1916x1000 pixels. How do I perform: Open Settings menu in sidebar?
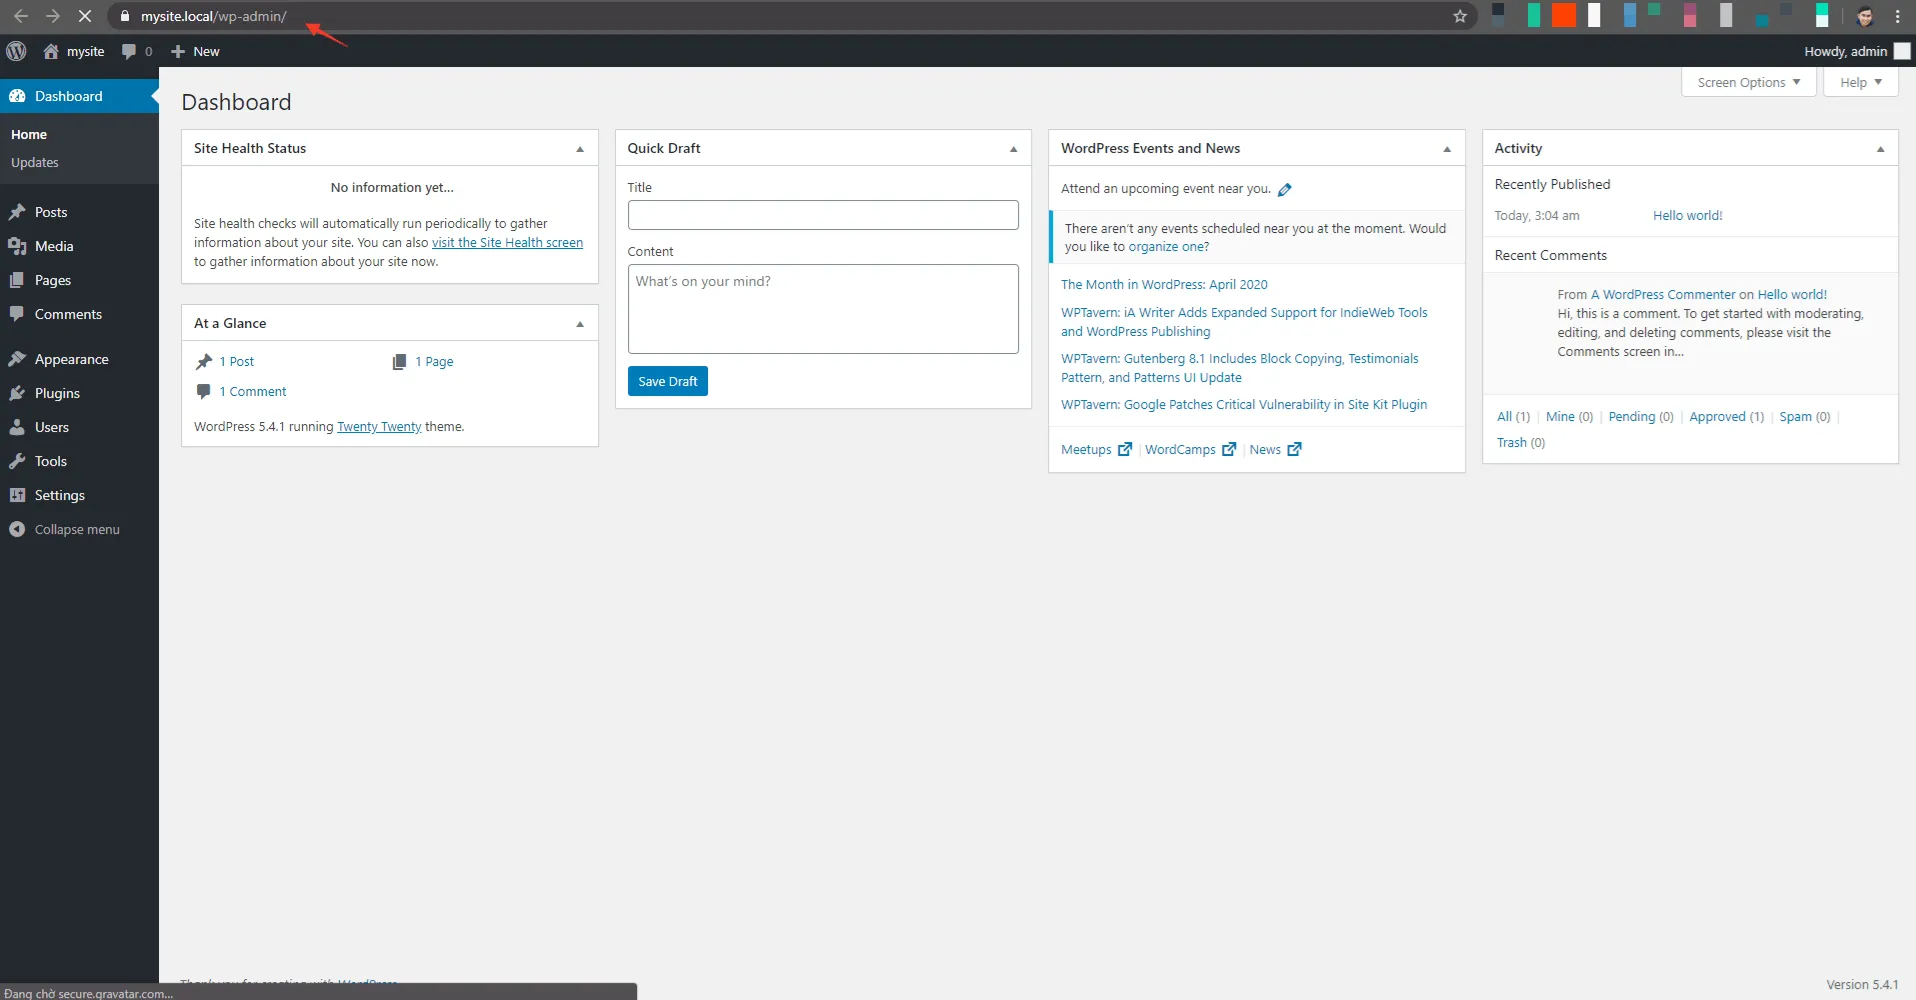(79, 495)
